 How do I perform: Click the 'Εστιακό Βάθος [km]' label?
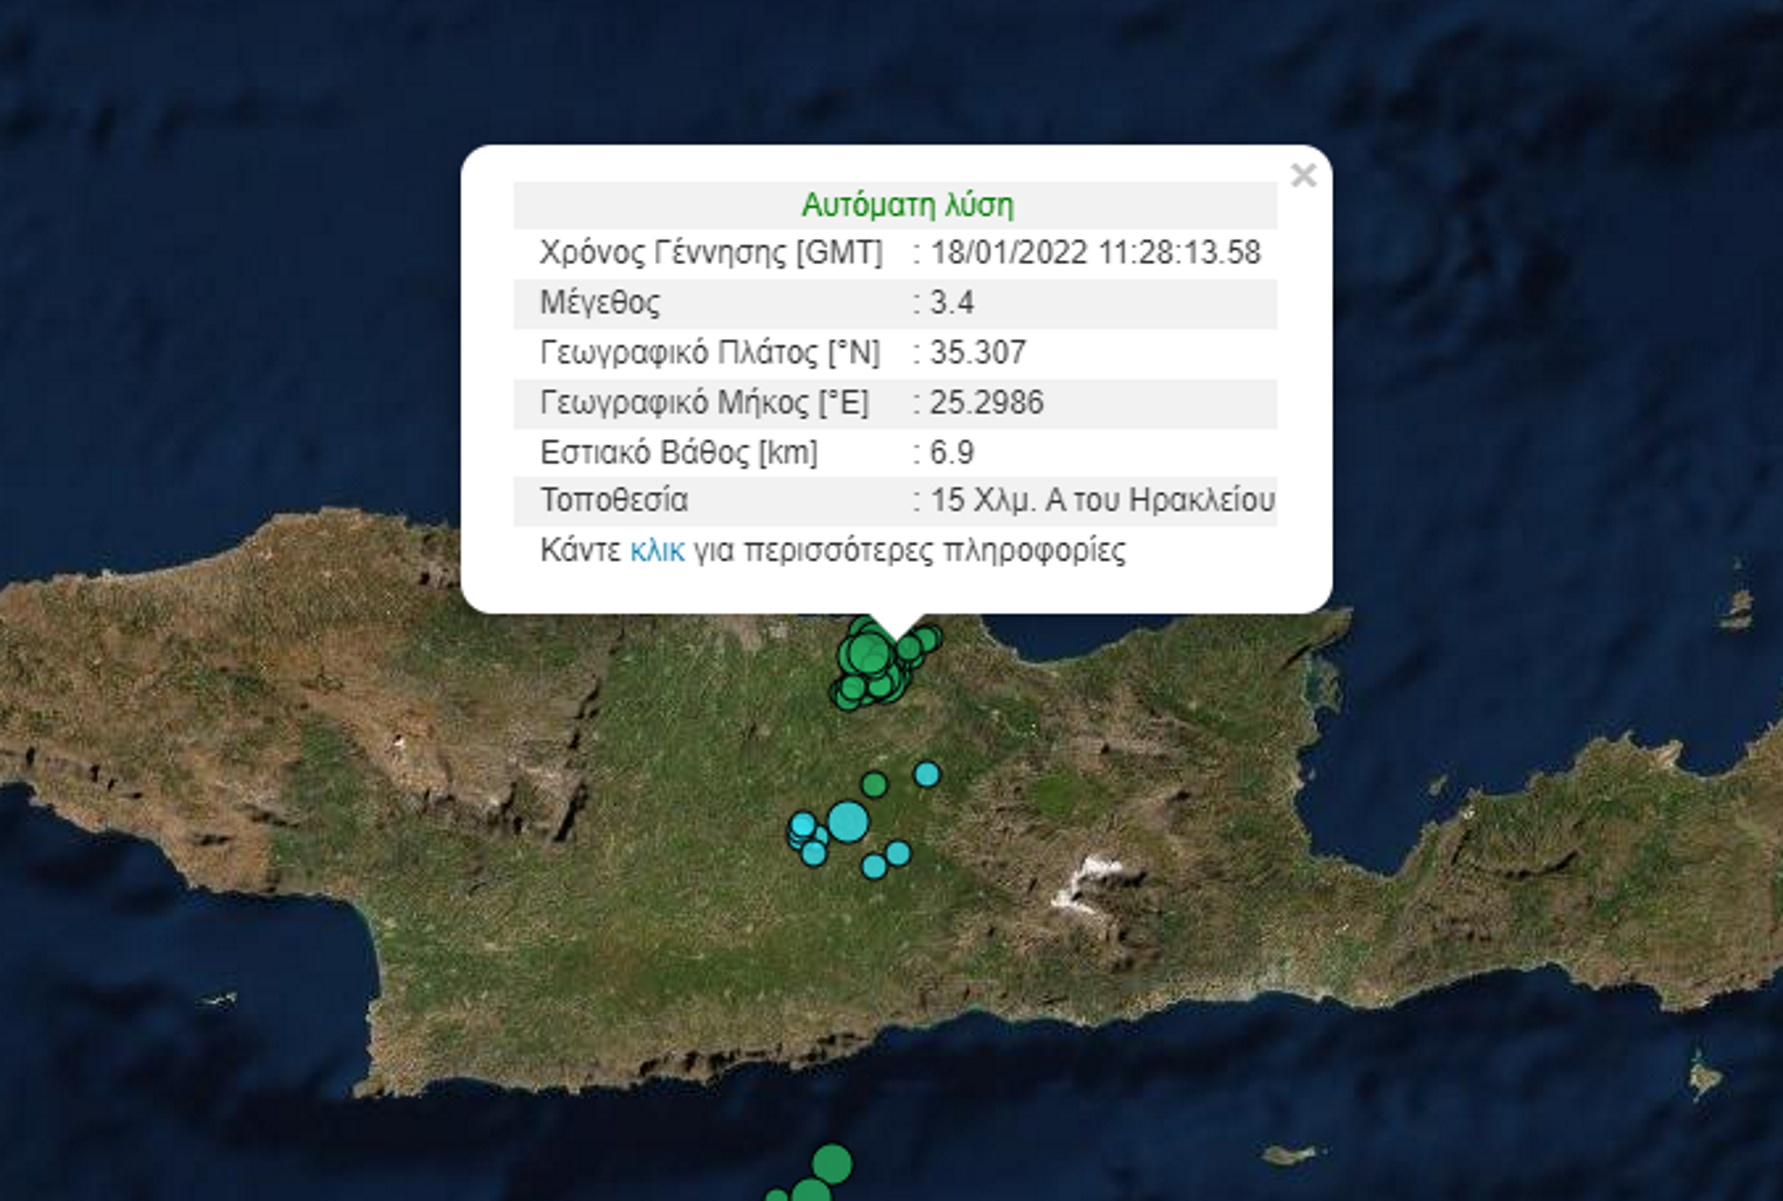click(679, 452)
